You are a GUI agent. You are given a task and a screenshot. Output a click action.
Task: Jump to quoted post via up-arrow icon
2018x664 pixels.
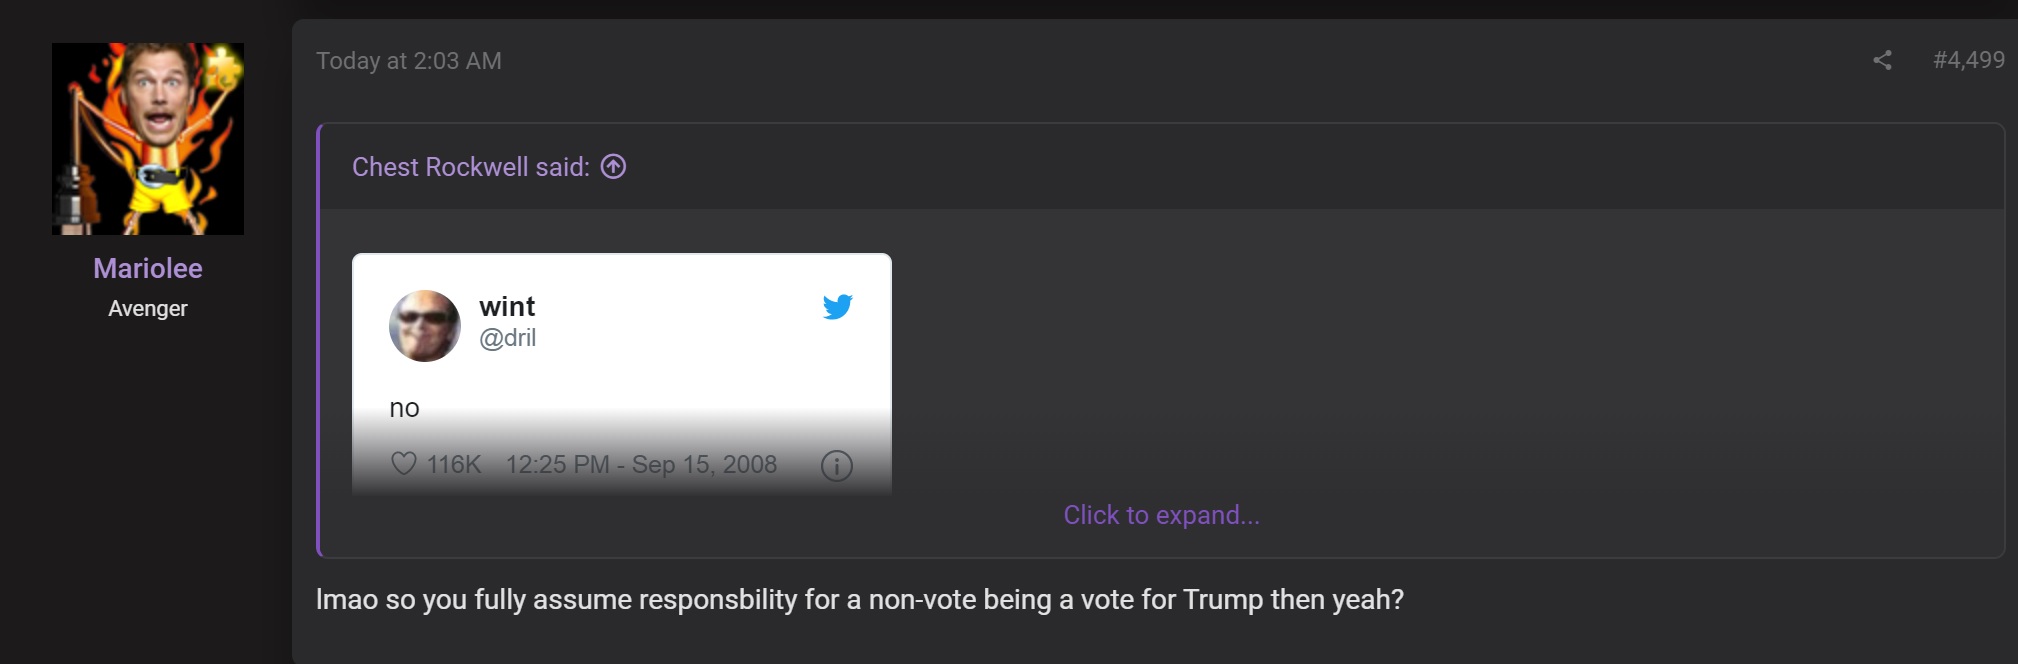613,166
